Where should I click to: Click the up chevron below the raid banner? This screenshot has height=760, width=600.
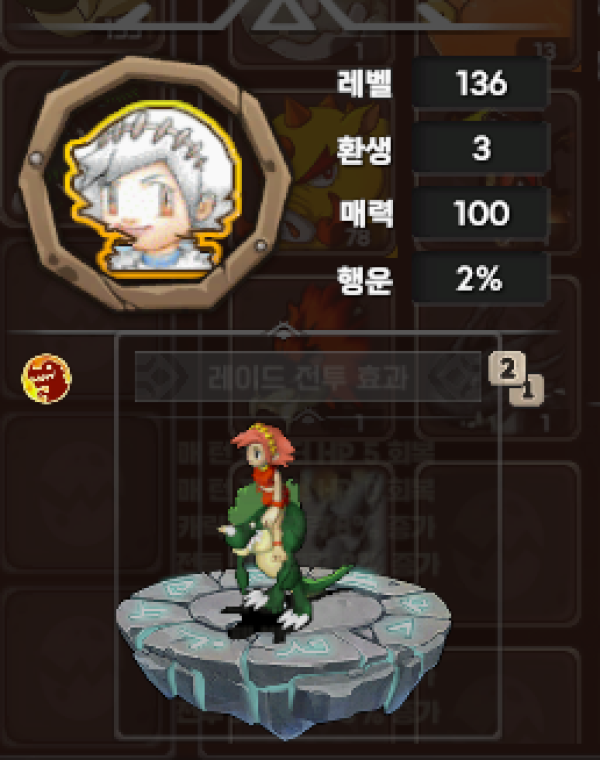coord(308,414)
